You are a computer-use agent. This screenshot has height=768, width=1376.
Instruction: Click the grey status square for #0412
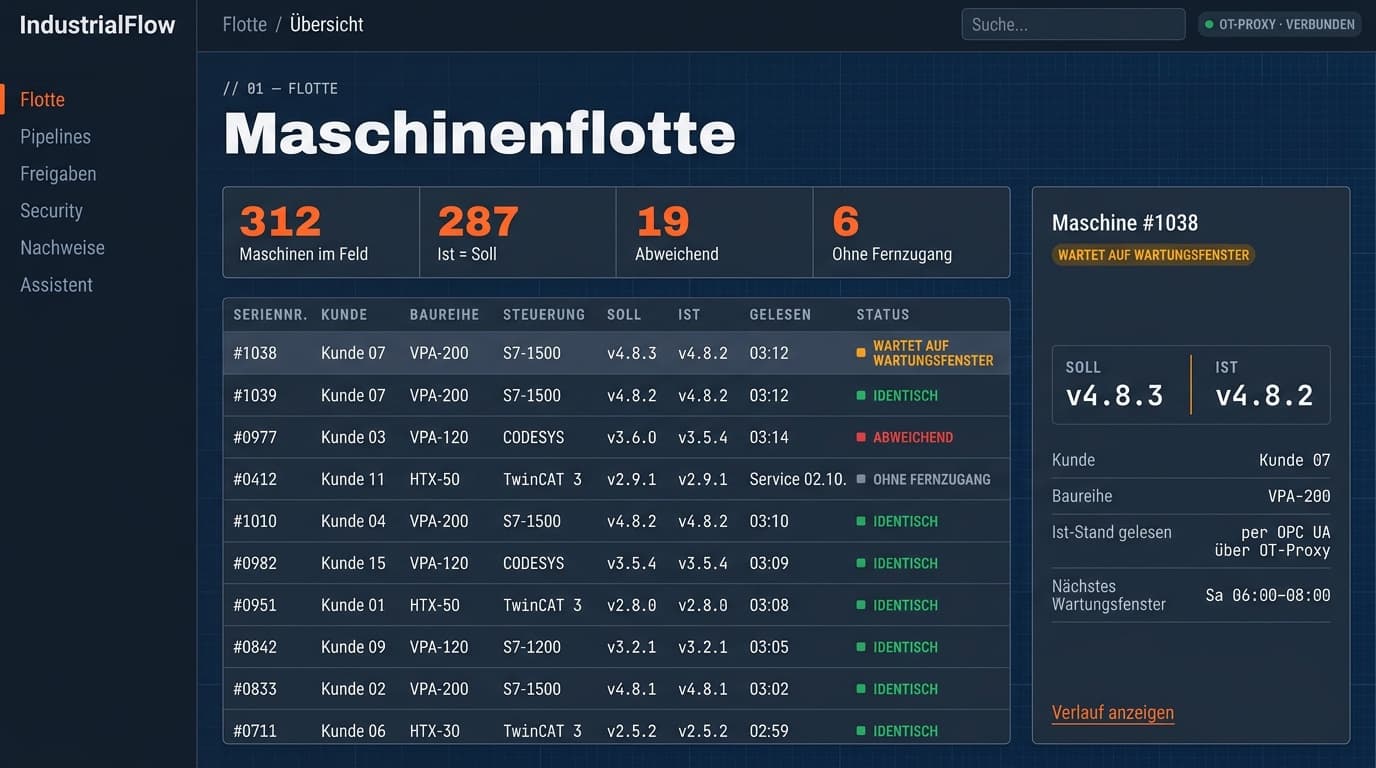point(861,479)
